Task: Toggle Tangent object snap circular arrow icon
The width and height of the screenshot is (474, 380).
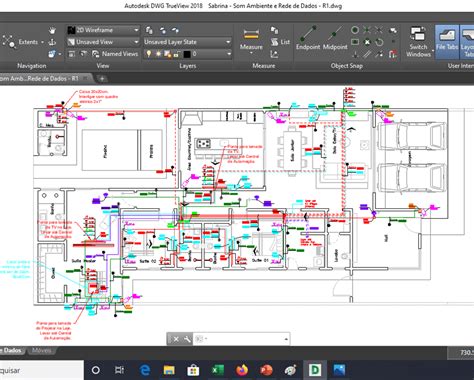Action: tap(379, 42)
